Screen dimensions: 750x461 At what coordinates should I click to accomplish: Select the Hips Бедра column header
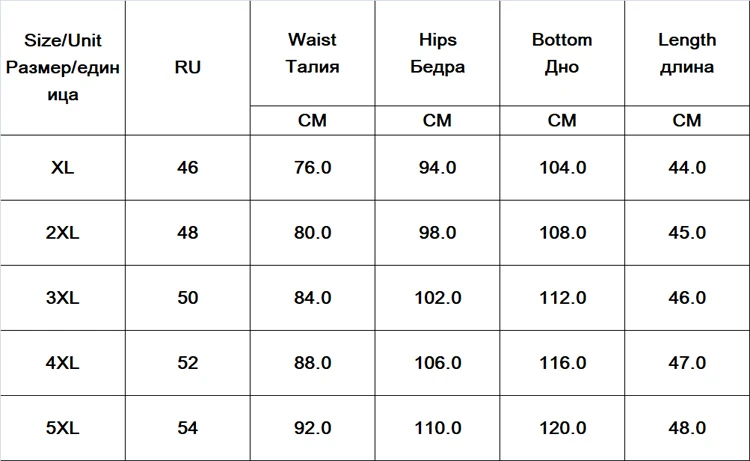pyautogui.click(x=437, y=54)
